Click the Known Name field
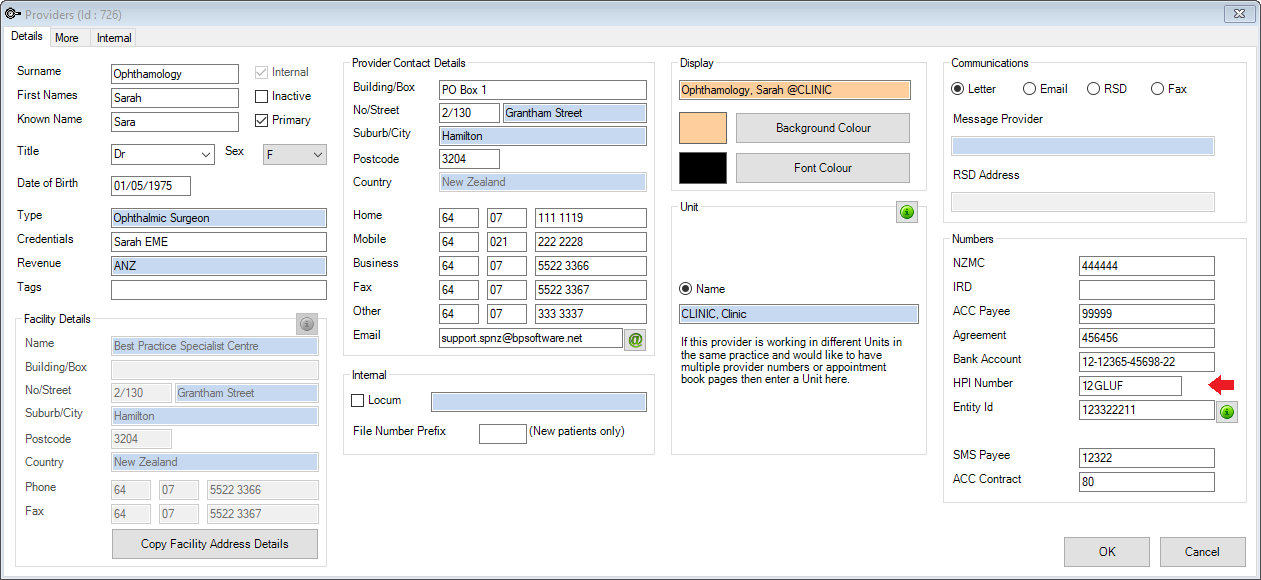 175,122
